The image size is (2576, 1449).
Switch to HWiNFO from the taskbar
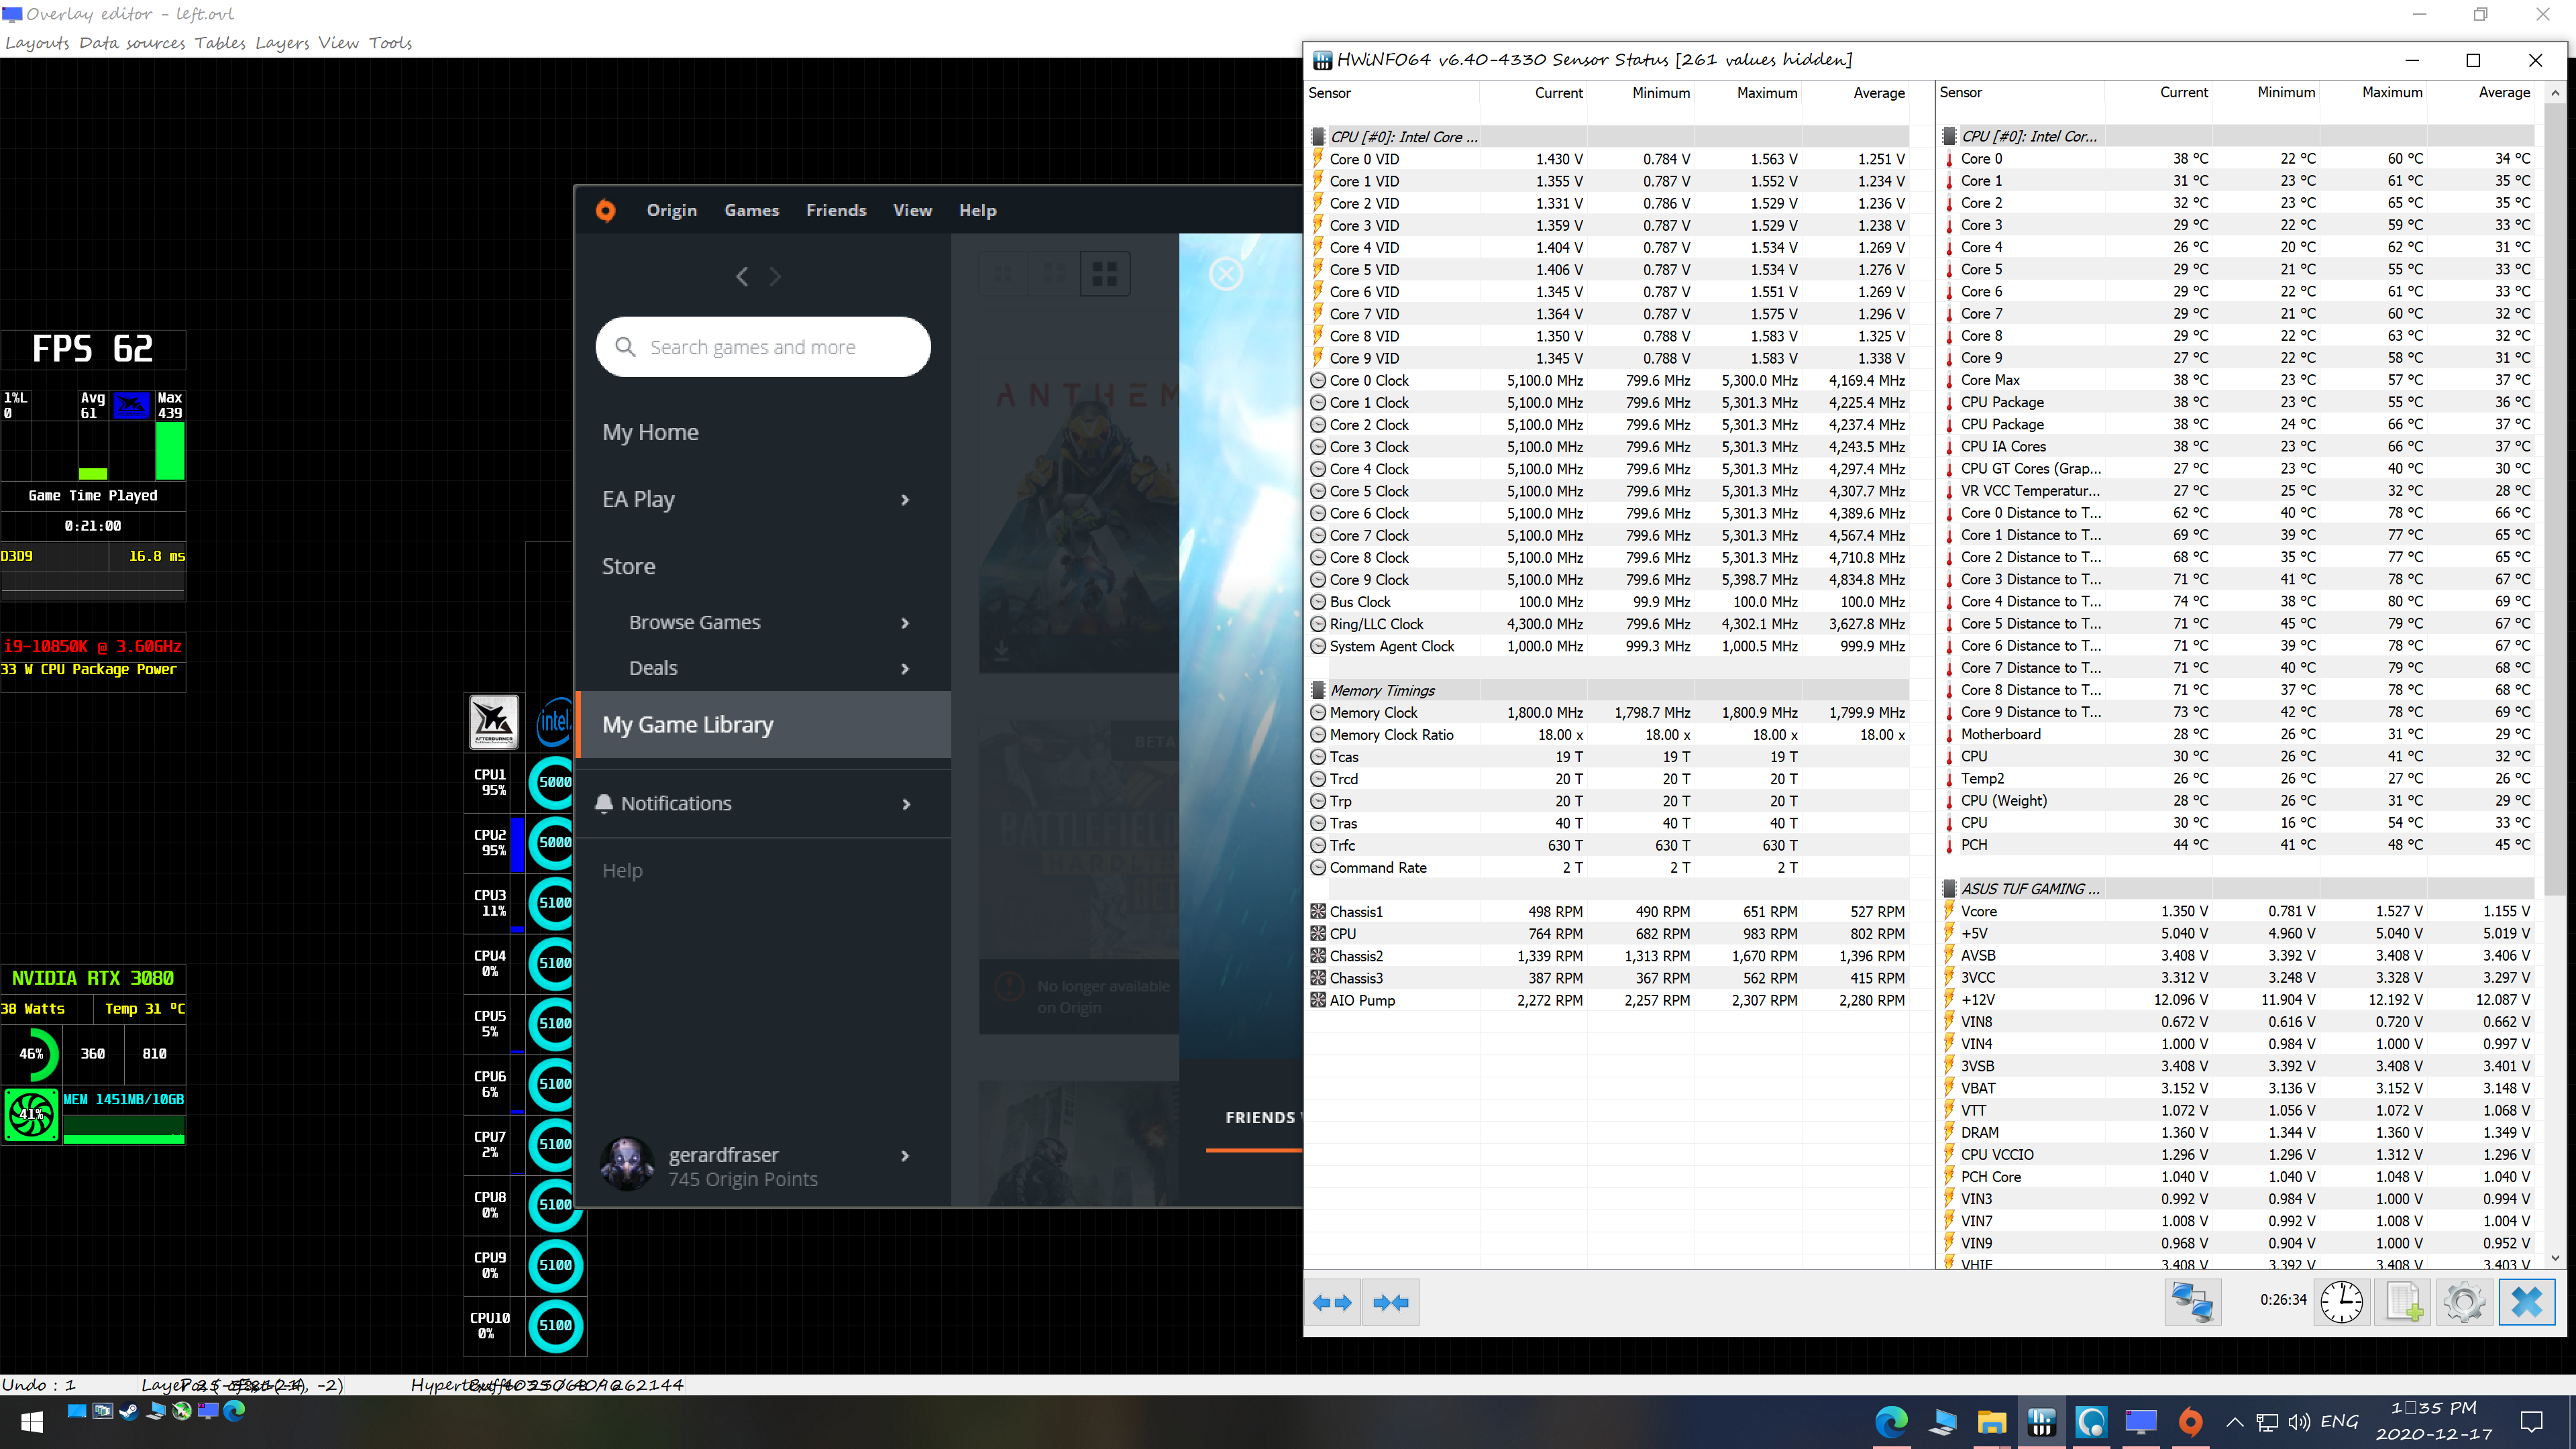pos(2041,1422)
